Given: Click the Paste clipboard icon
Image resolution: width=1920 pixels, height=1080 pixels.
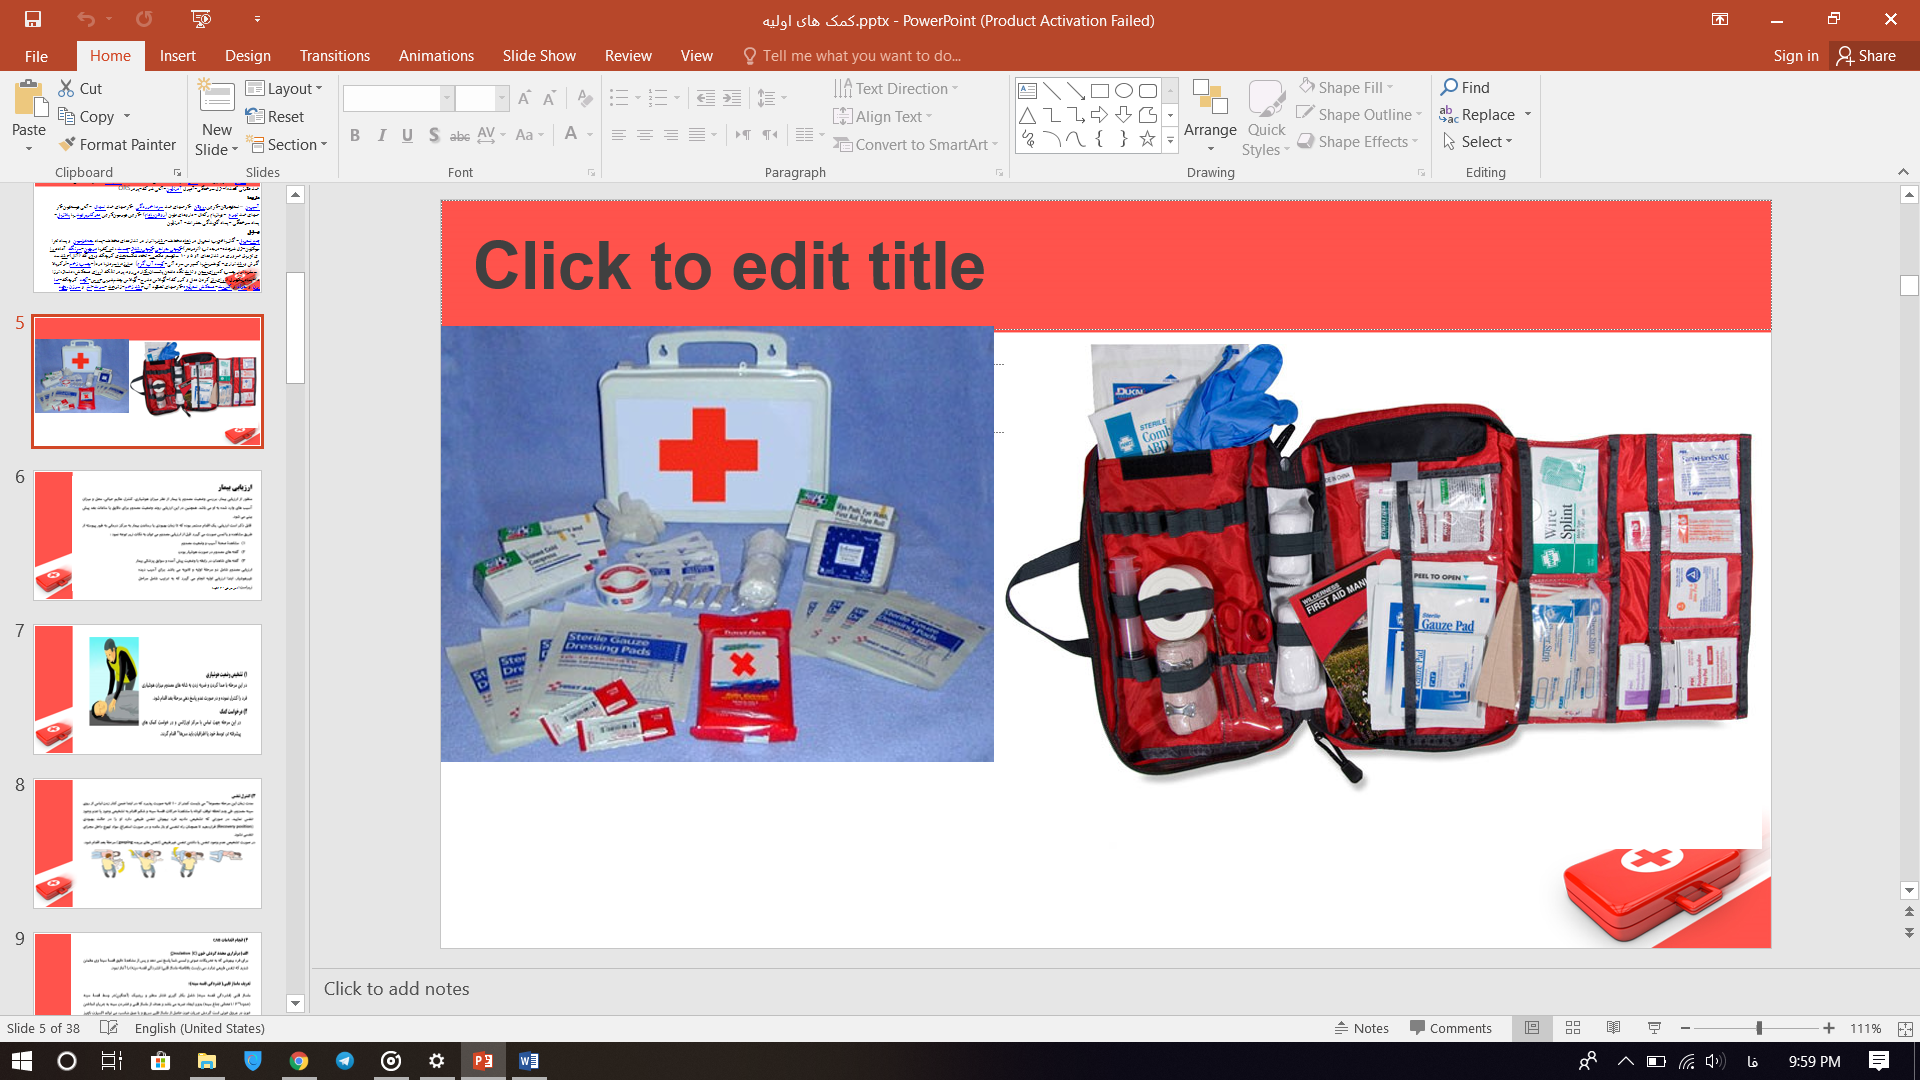Looking at the screenshot, I should coord(29,100).
